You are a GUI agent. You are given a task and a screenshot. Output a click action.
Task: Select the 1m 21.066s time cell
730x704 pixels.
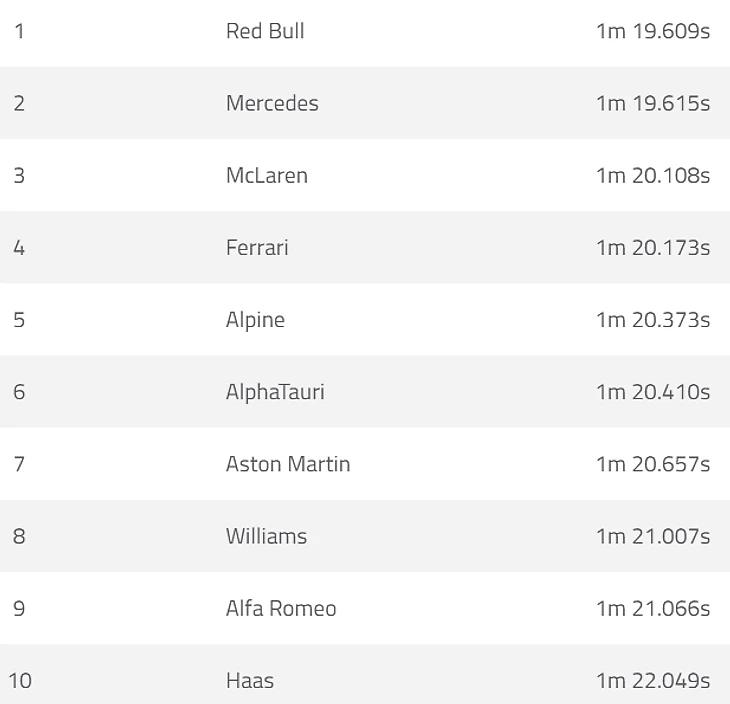point(653,608)
